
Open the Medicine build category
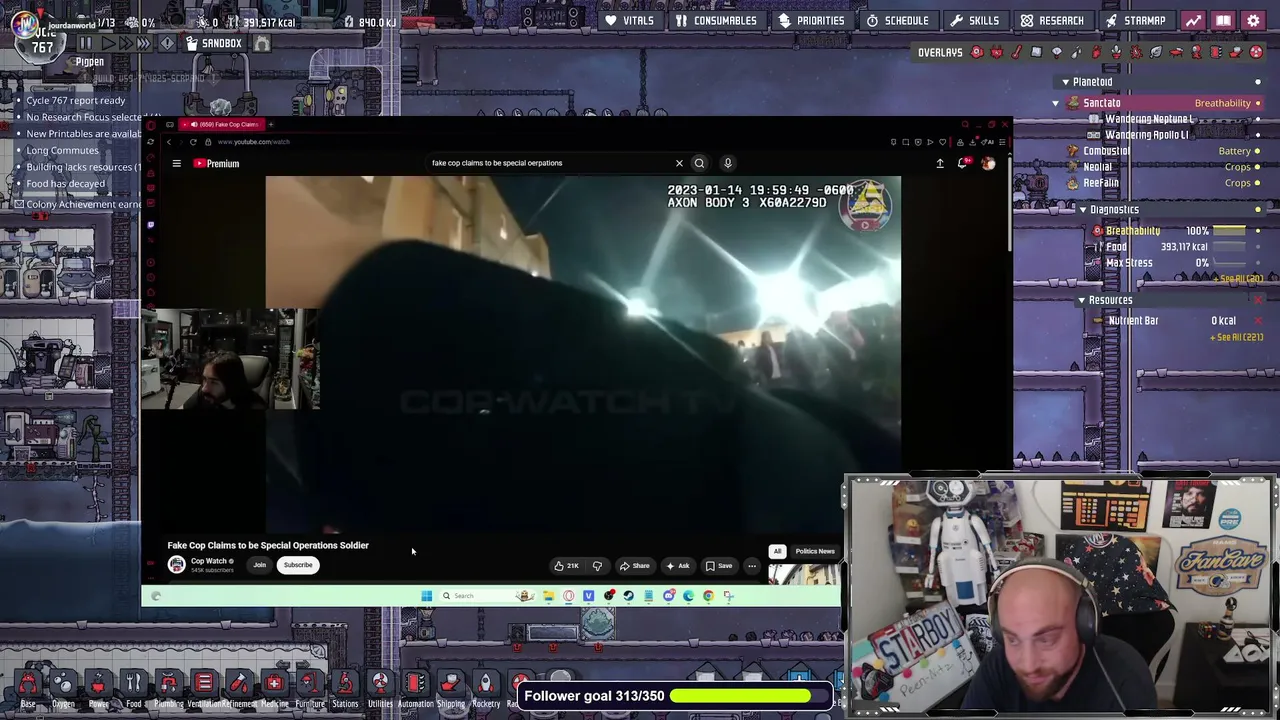click(274, 688)
